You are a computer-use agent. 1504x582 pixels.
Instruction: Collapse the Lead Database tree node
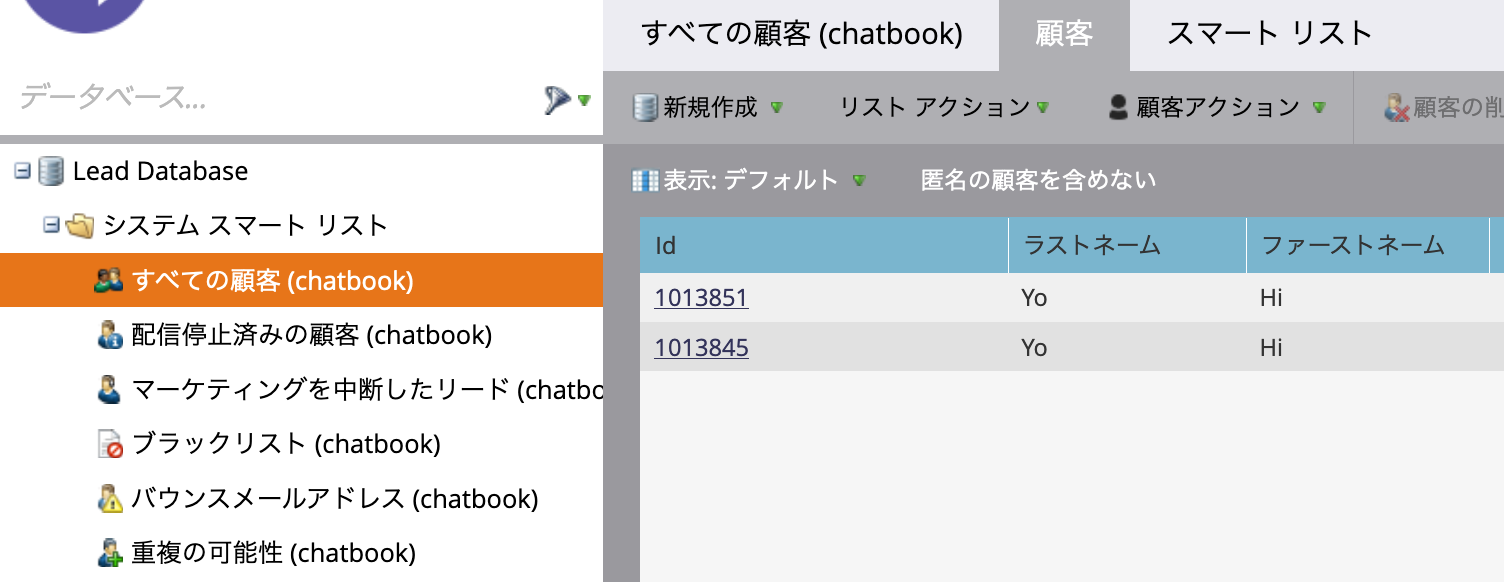pyautogui.click(x=22, y=172)
